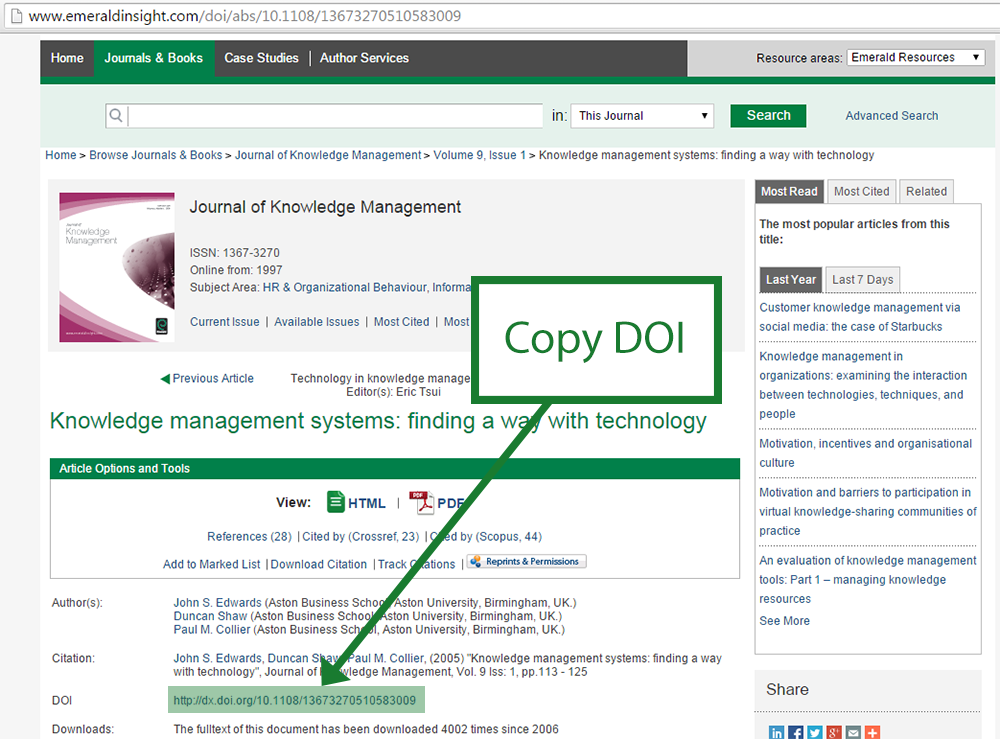
Task: Open the 'This Journal' search scope dropdown
Action: [x=642, y=116]
